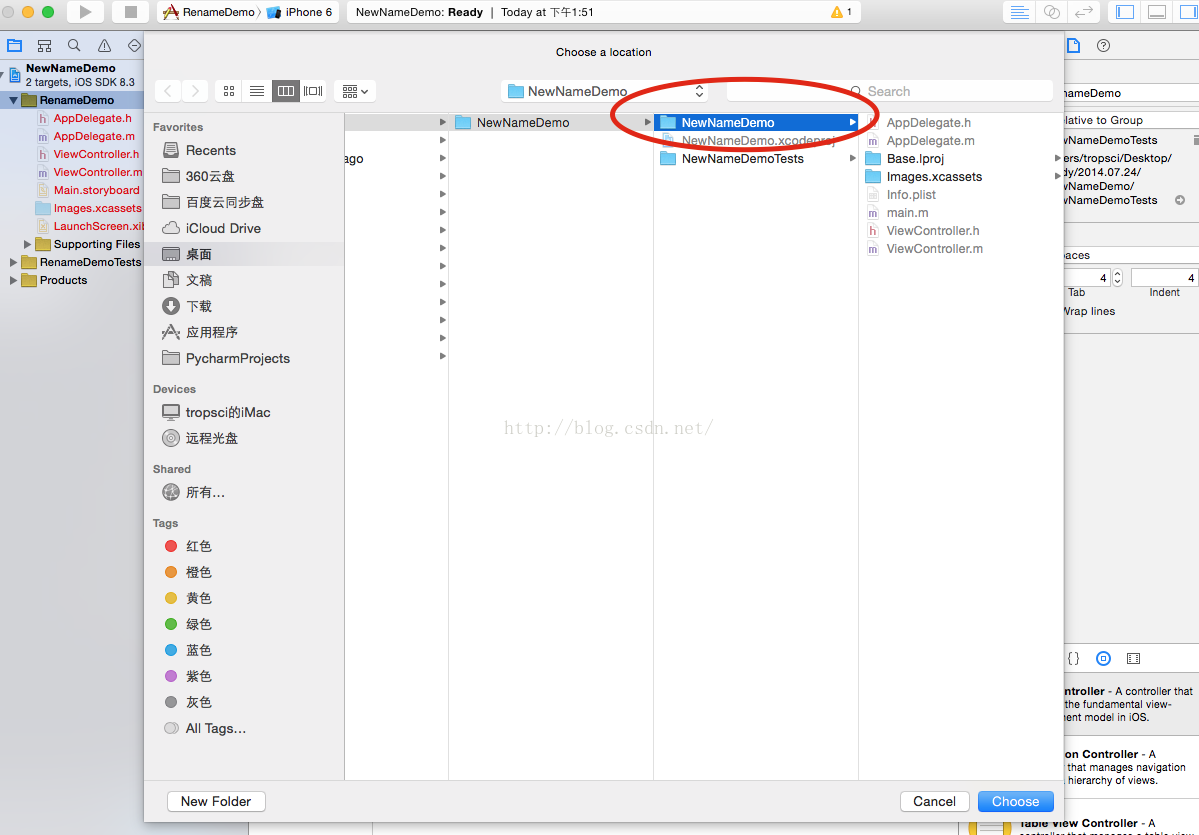
Task: Click the Search field in dialog
Action: 890,91
